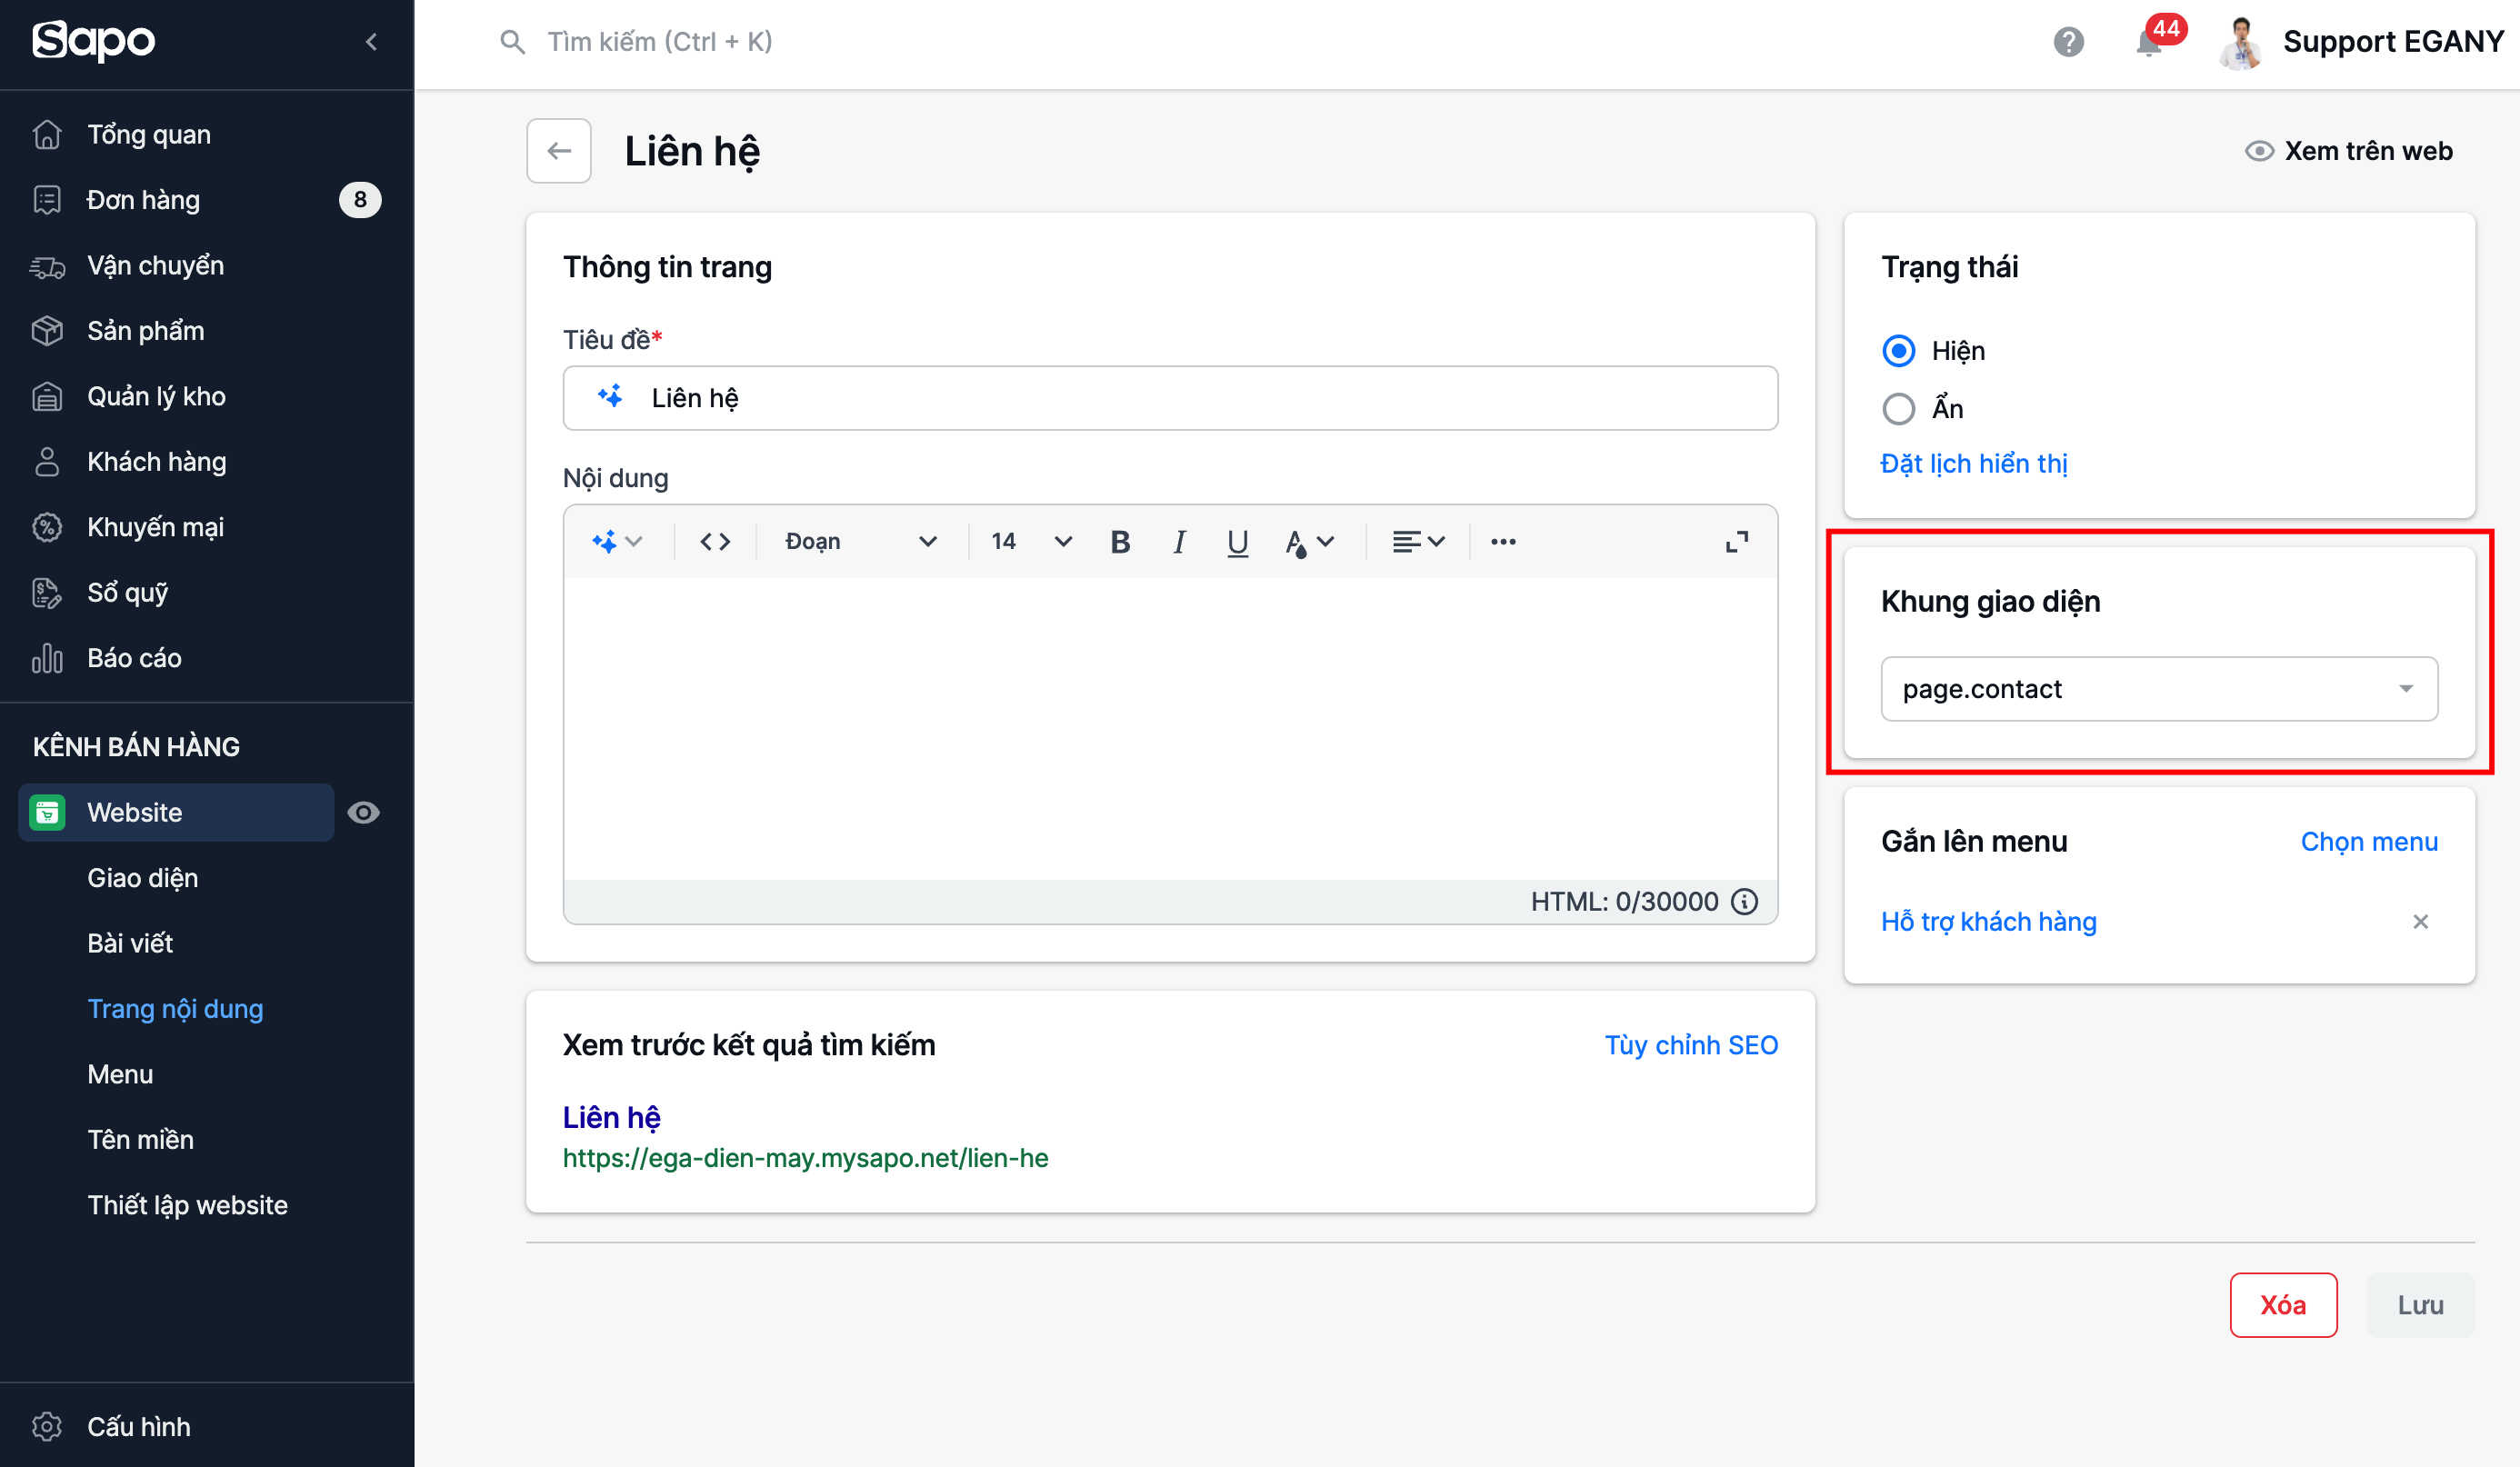Screen dimensions: 2520x1467
Task: Click the help question mark icon
Action: point(2068,42)
